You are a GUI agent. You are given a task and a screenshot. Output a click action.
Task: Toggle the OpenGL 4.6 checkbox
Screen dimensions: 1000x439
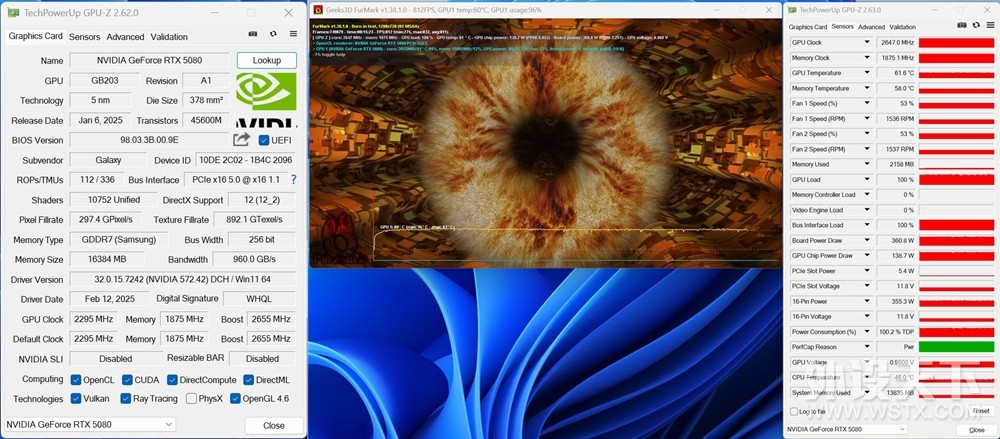click(x=235, y=399)
